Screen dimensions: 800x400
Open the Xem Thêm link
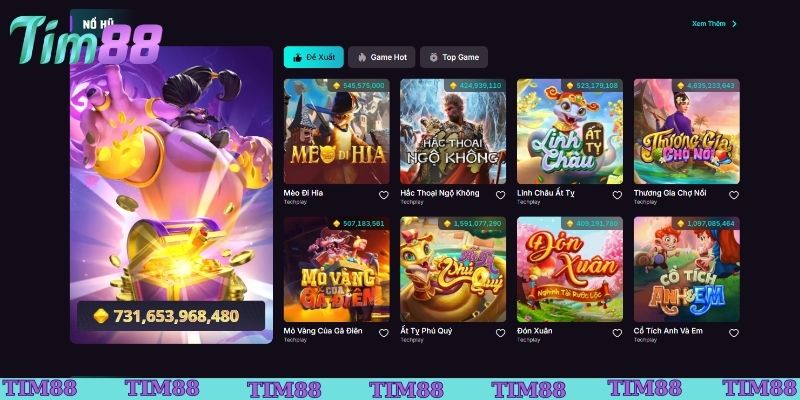708,23
